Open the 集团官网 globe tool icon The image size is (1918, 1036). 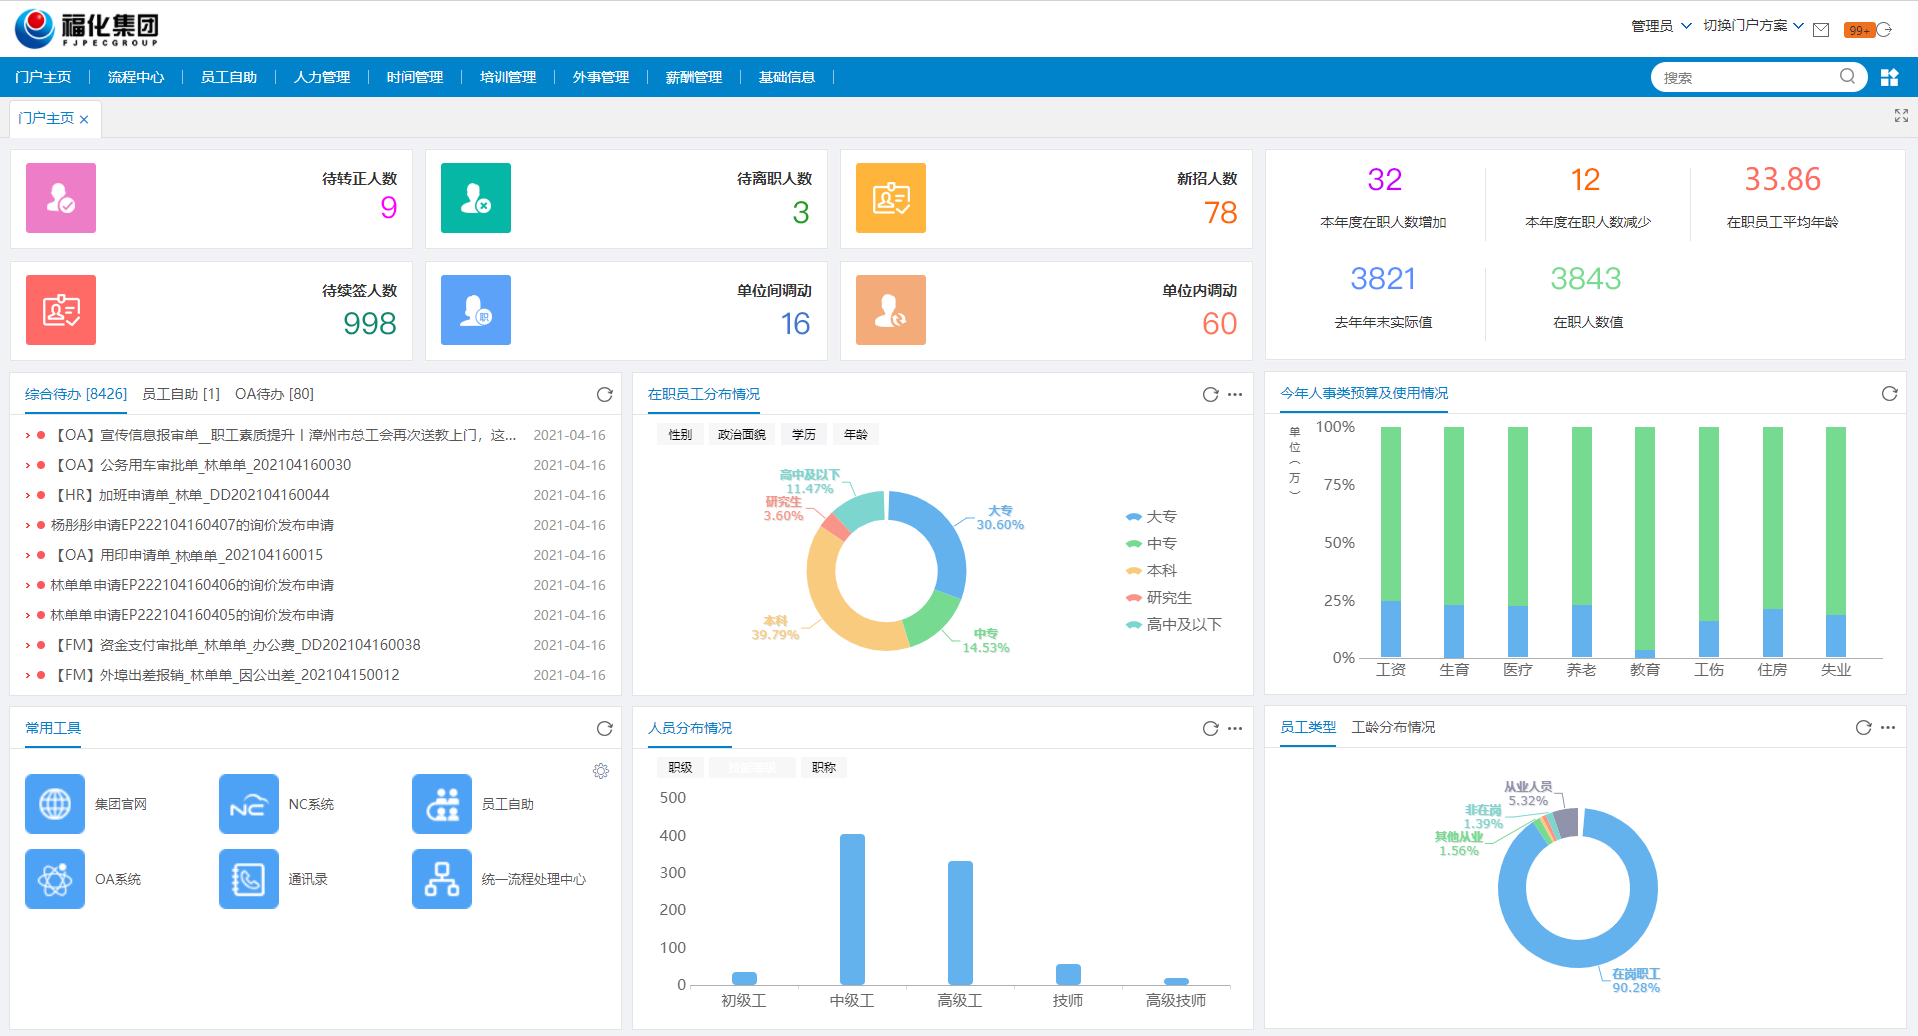[x=55, y=804]
